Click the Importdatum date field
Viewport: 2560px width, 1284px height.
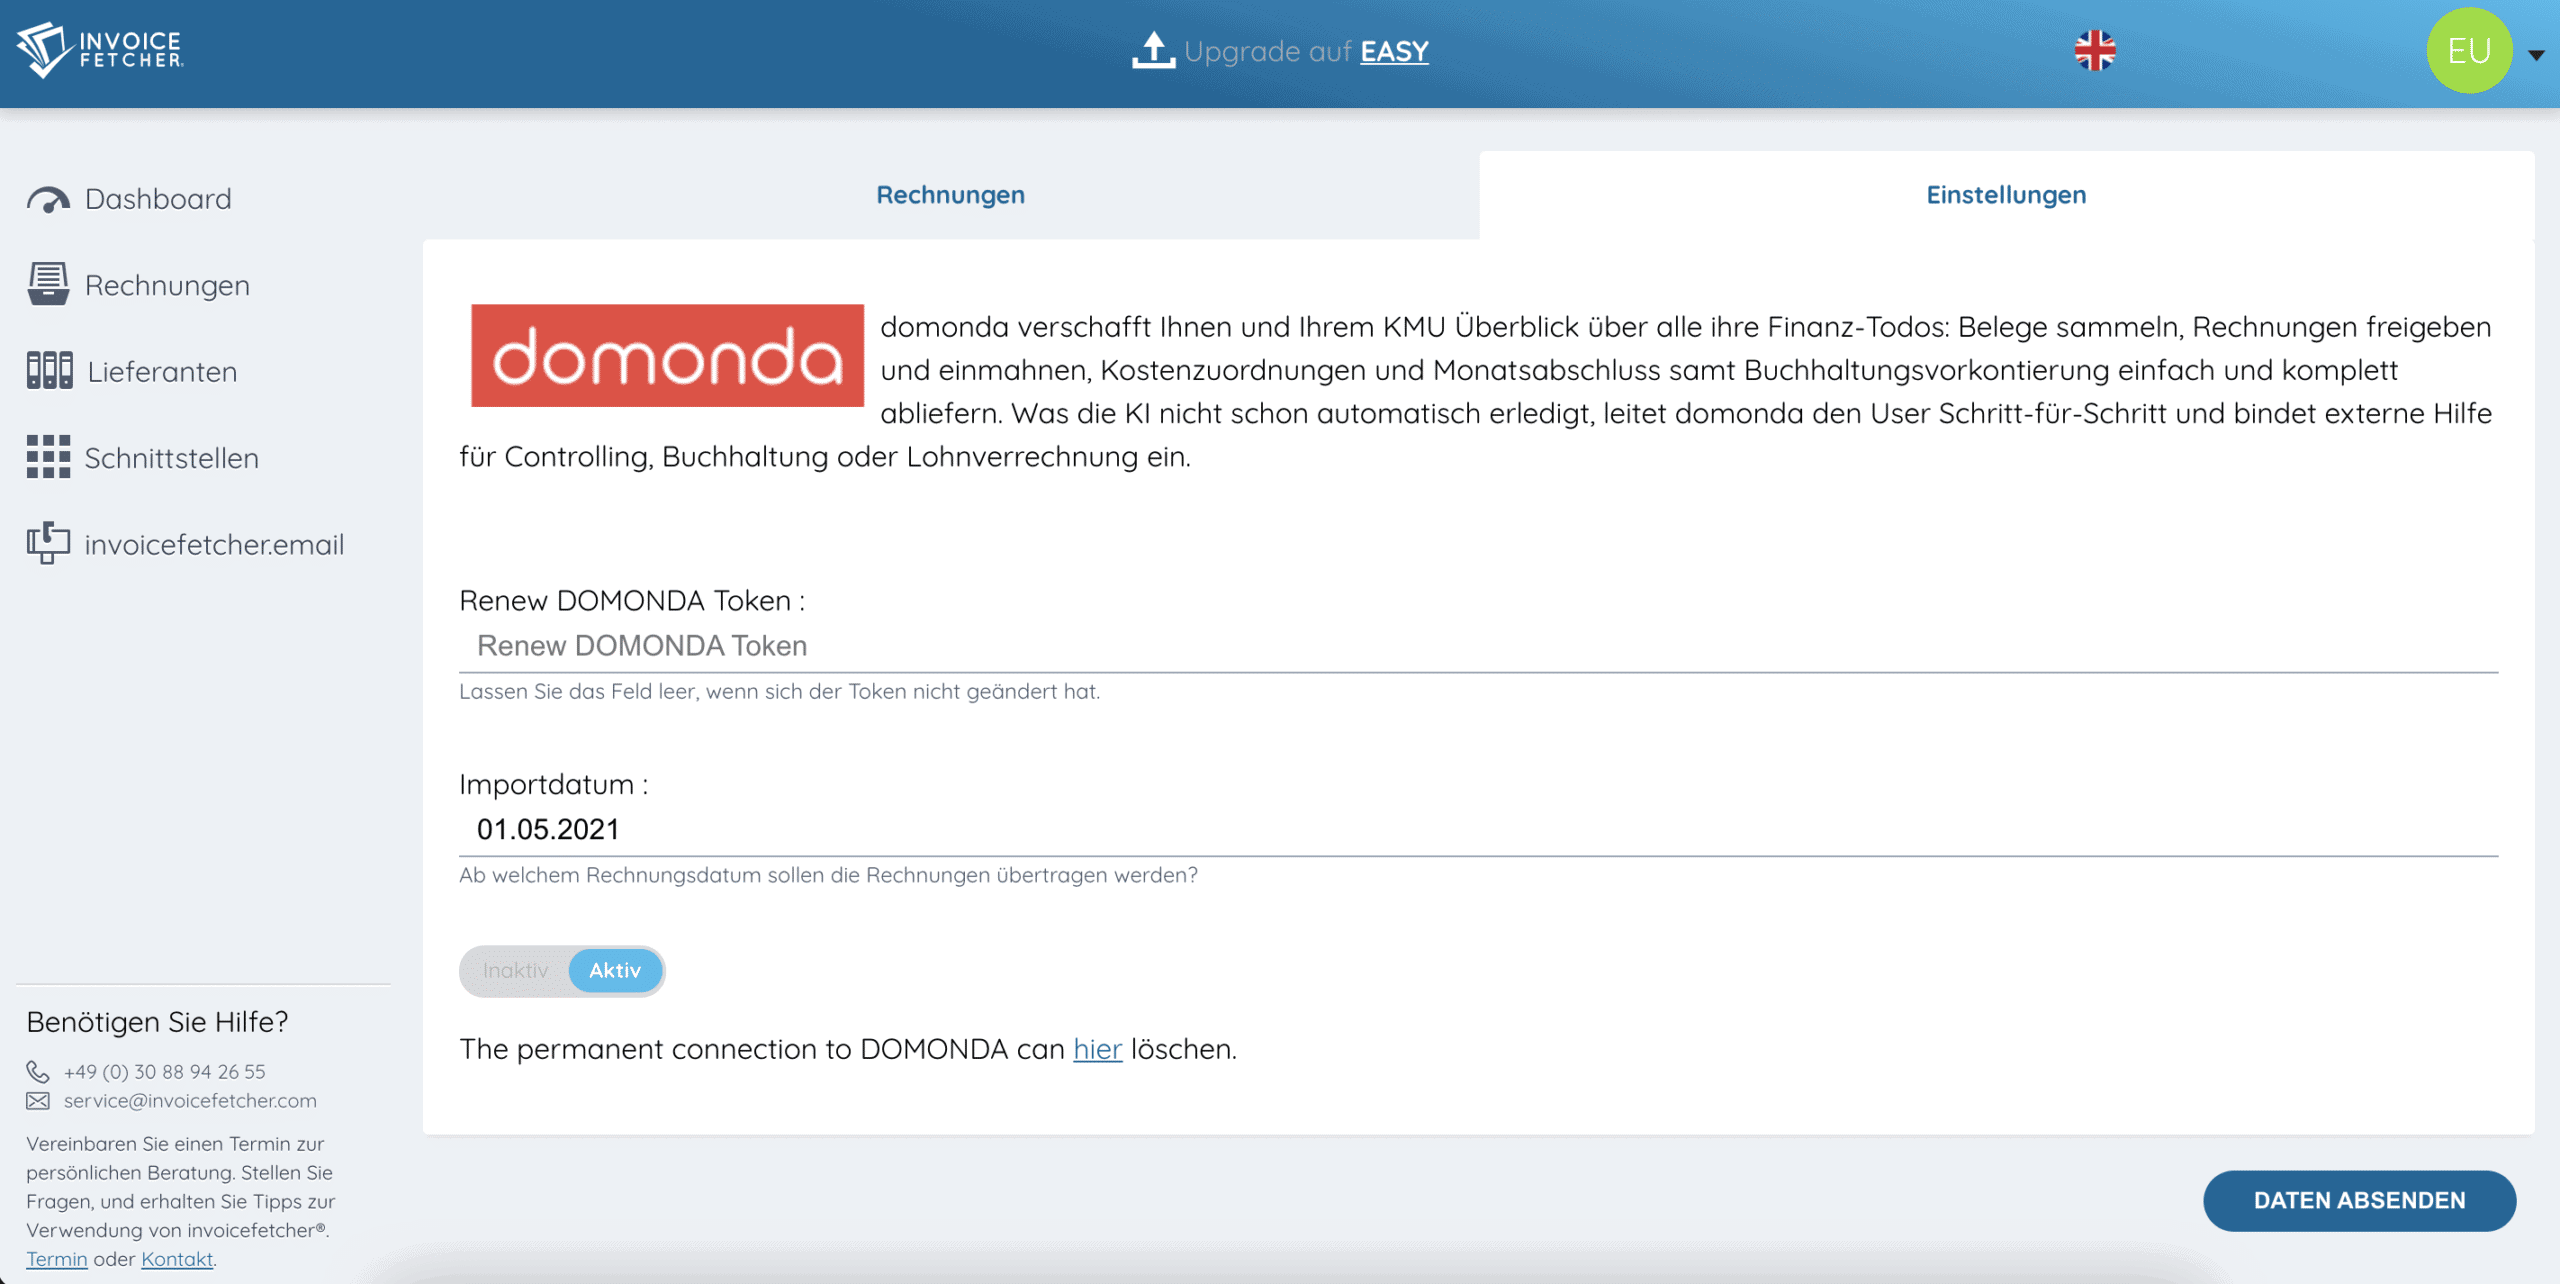pos(1478,830)
